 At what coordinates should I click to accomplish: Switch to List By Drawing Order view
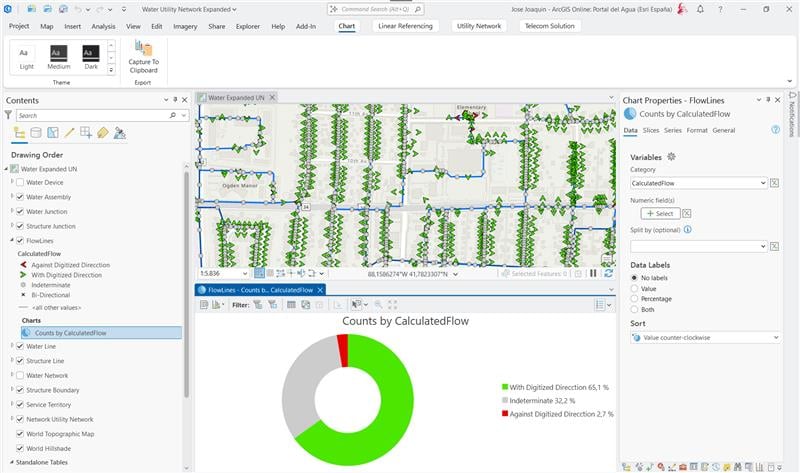[x=19, y=133]
